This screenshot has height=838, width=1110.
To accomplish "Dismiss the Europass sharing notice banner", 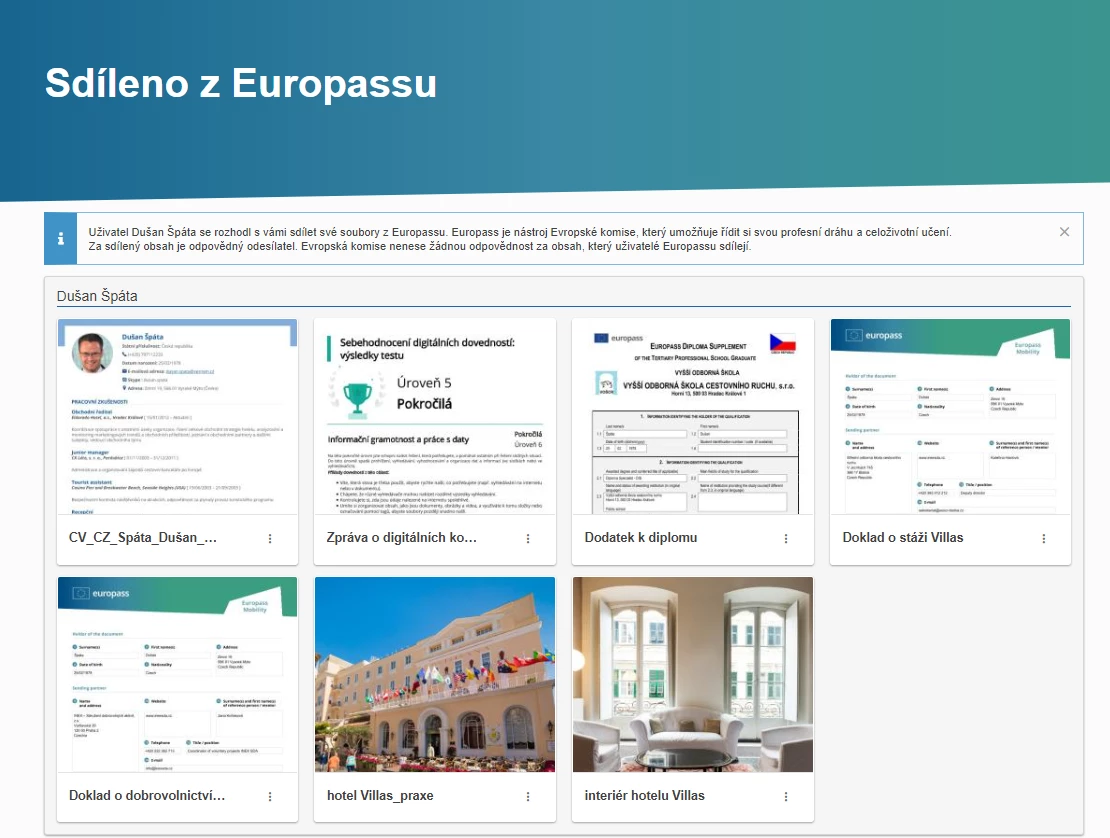I will (1065, 232).
